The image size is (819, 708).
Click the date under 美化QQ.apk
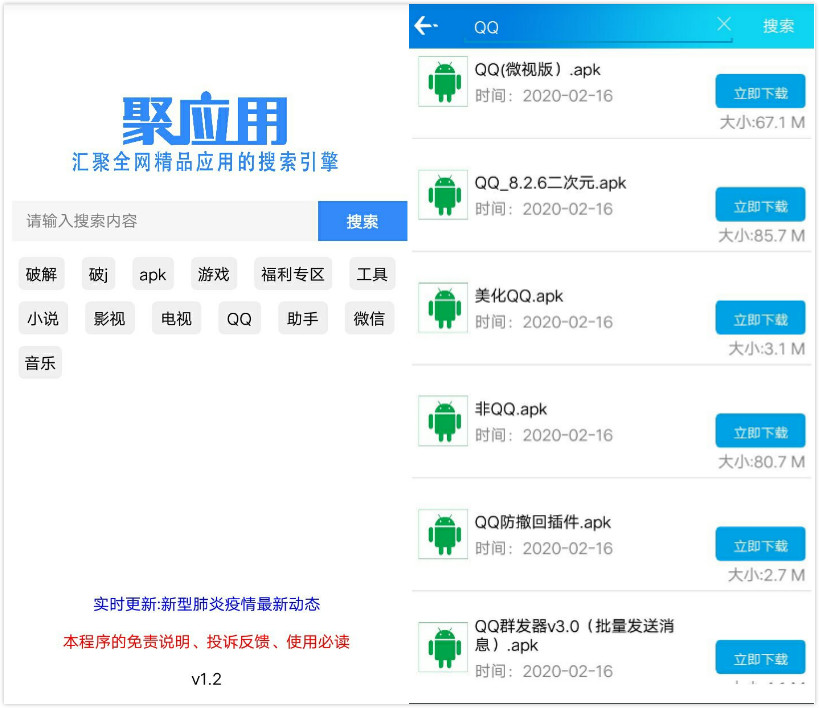tap(544, 322)
